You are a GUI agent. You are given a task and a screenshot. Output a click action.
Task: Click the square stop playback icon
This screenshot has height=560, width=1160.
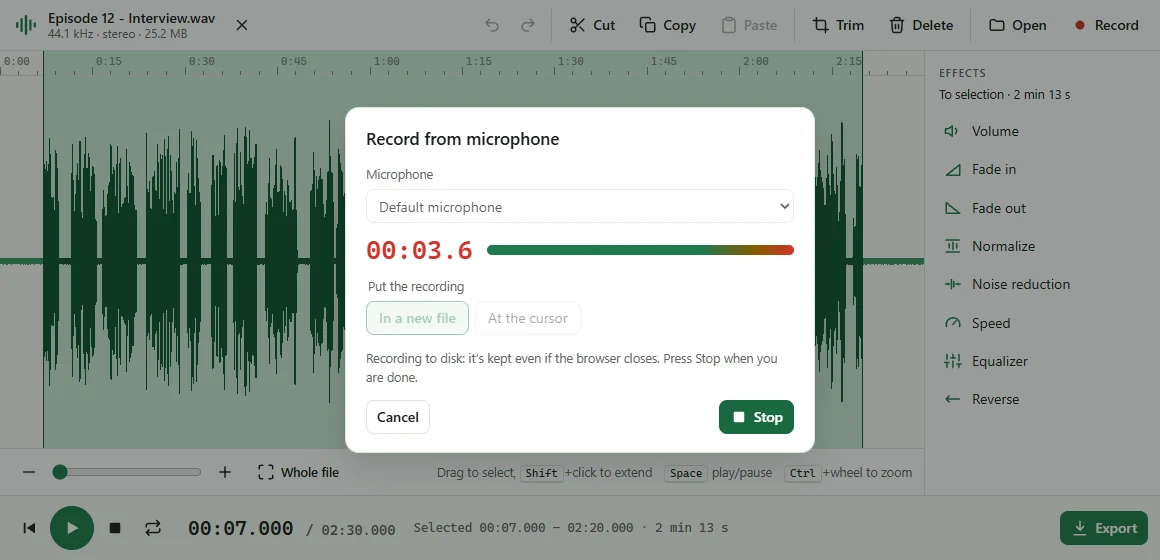point(115,528)
